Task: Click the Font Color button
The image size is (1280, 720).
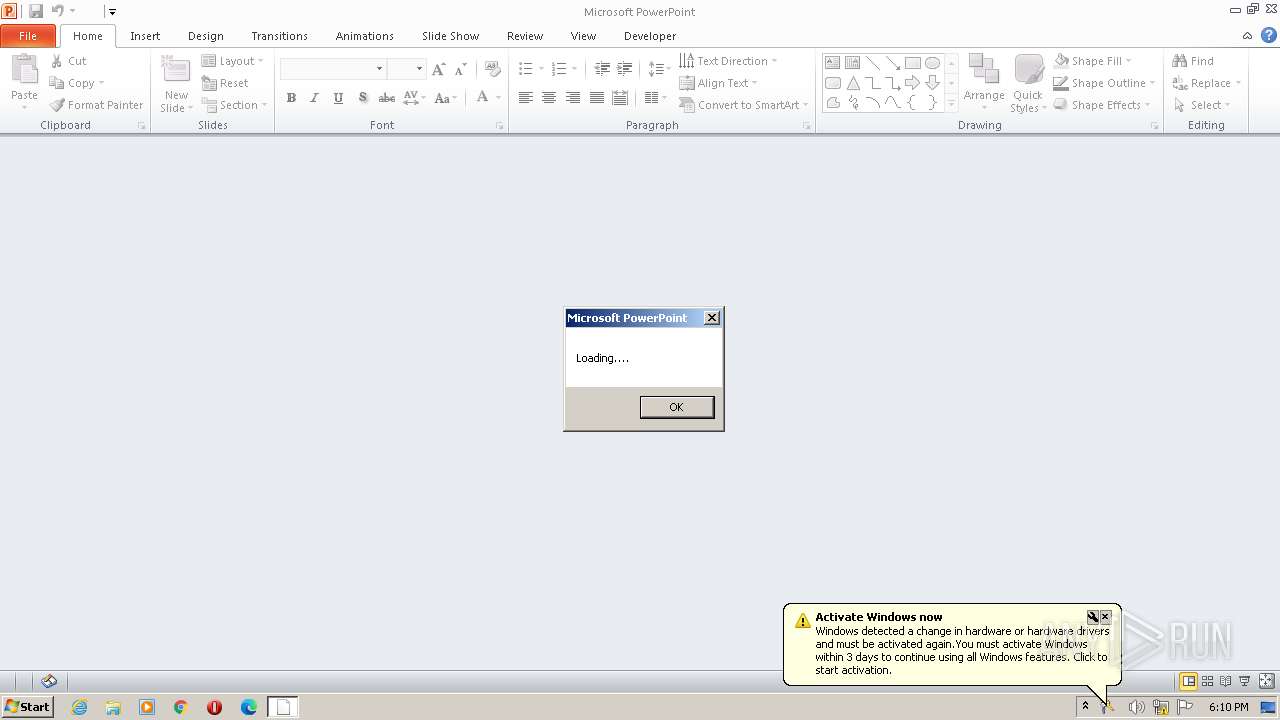Action: 482,97
